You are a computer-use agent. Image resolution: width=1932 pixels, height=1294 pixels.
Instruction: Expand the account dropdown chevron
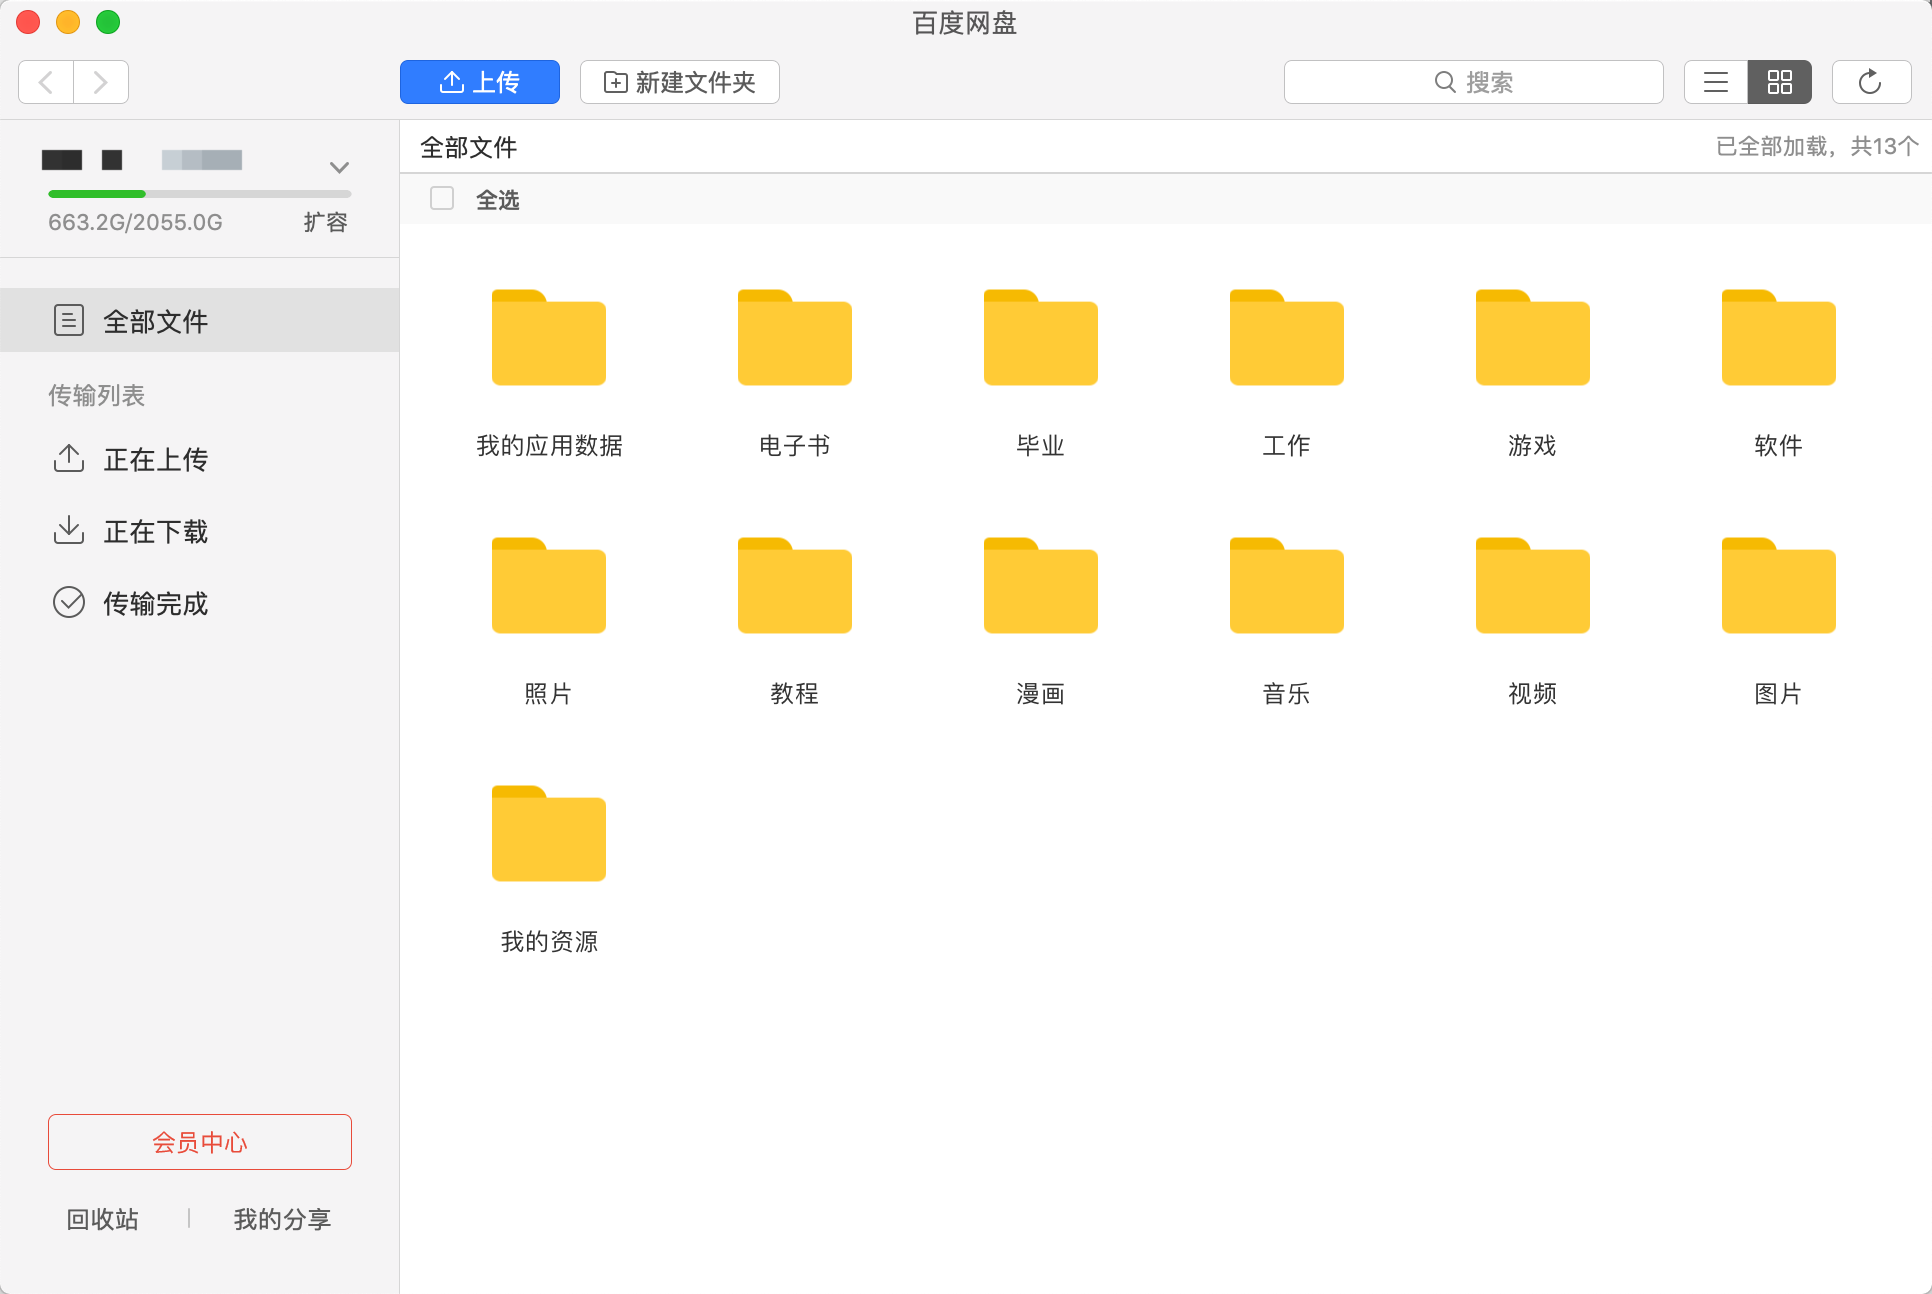[x=339, y=167]
